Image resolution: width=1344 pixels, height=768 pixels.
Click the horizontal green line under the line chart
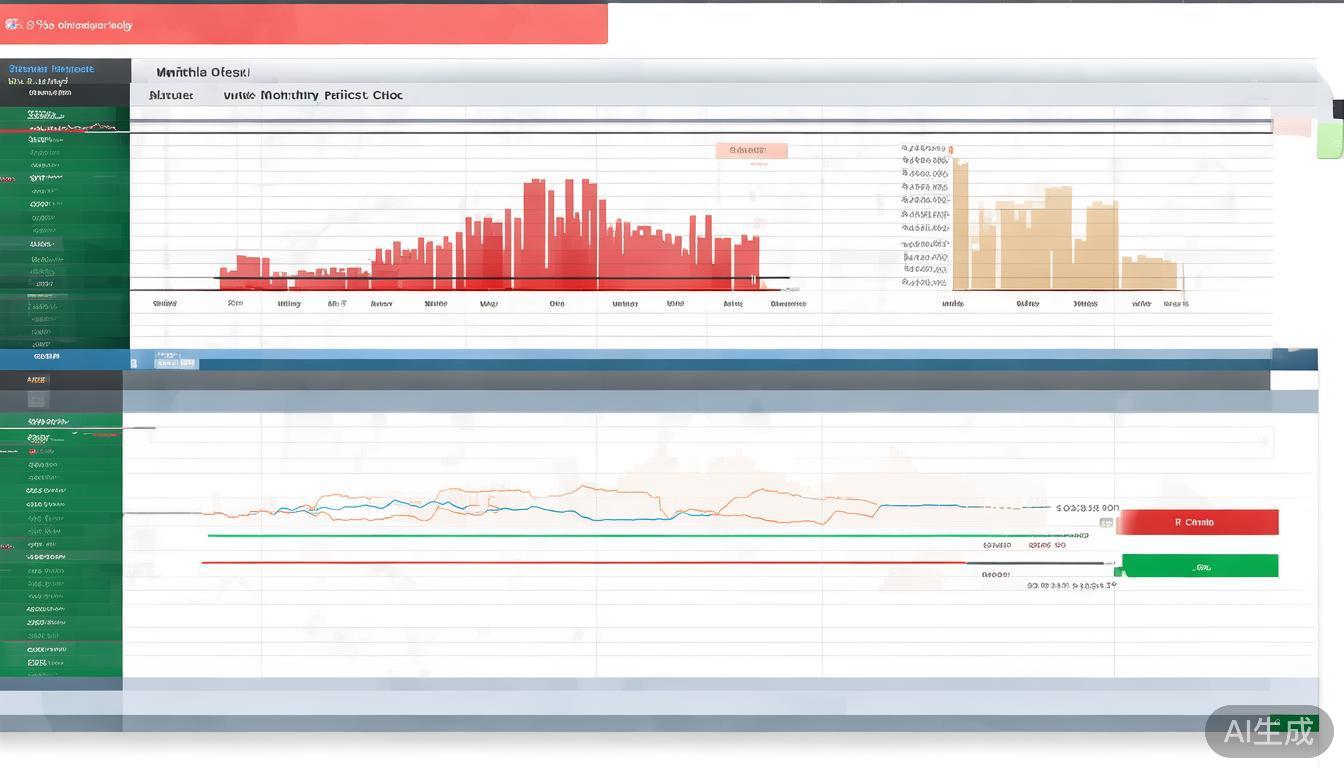click(600, 536)
